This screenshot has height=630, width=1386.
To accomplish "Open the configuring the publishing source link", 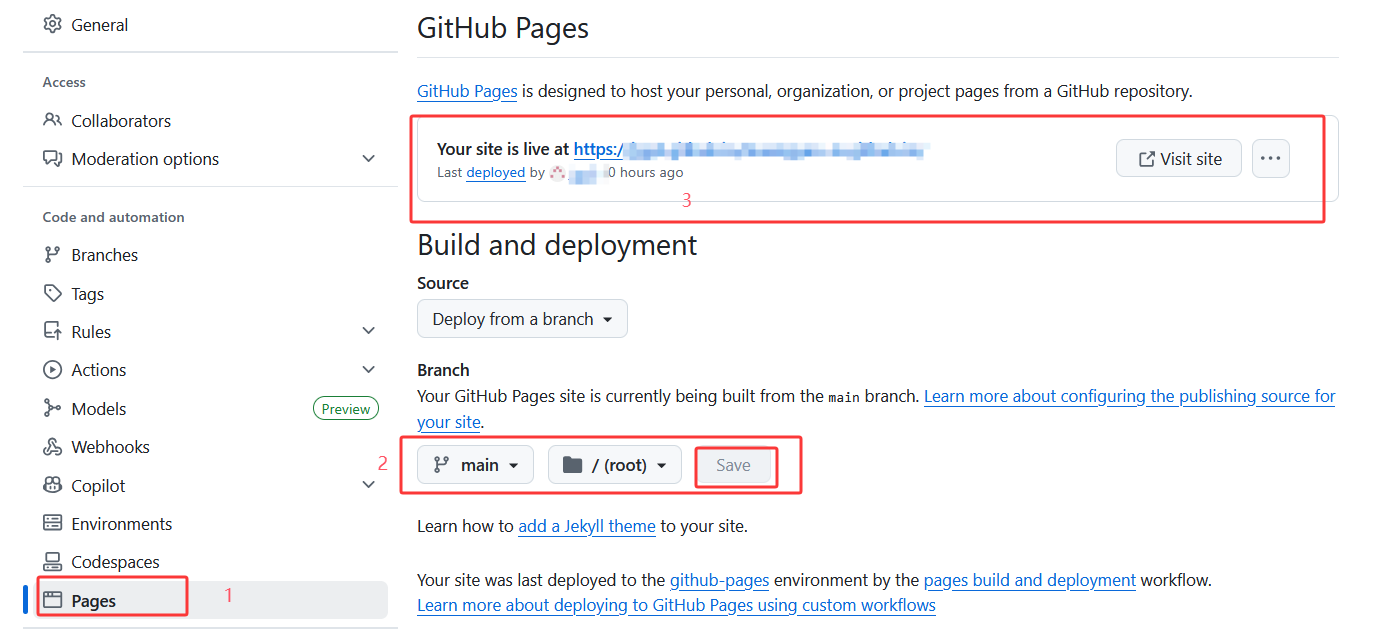I will (x=1129, y=396).
